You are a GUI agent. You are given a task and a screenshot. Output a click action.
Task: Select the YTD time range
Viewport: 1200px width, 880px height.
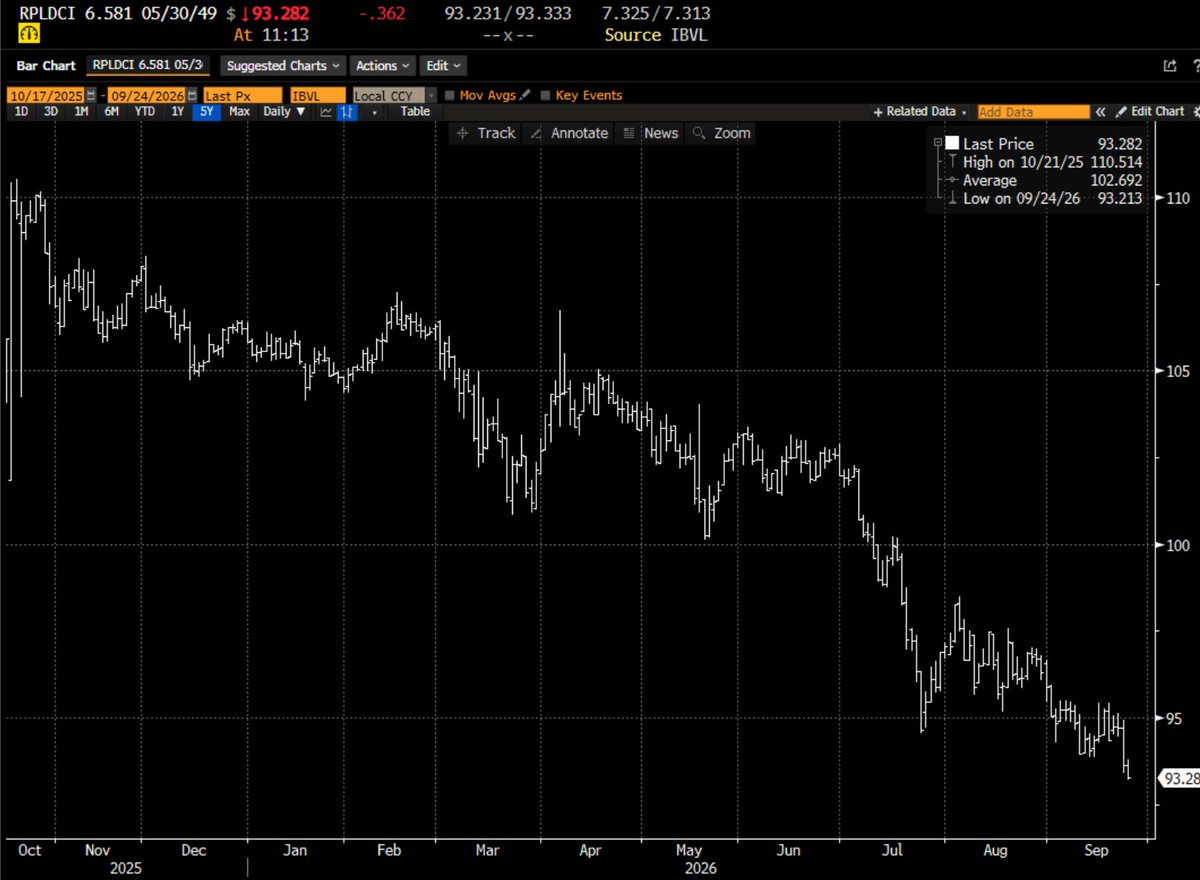(145, 112)
